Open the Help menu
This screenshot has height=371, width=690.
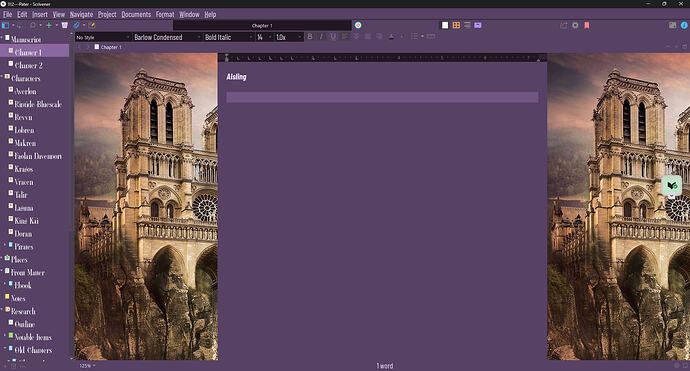(210, 15)
